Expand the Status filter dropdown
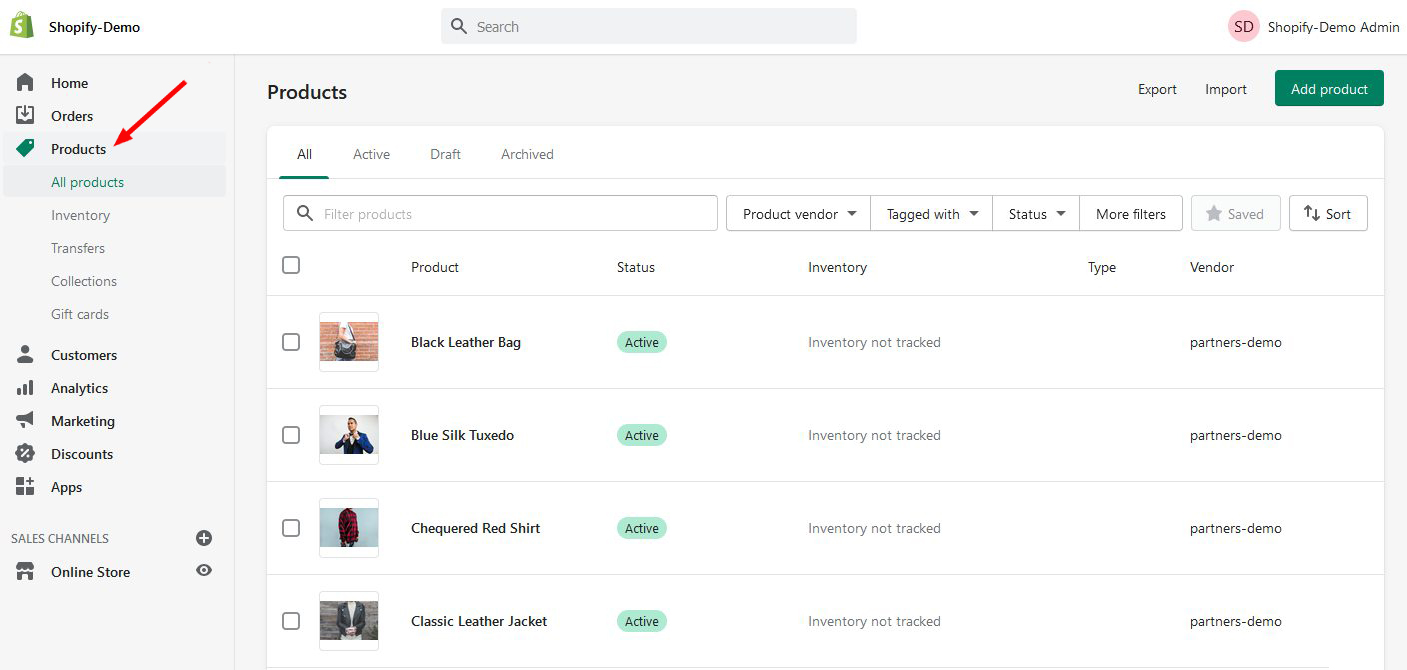Viewport: 1407px width, 670px height. click(1036, 214)
